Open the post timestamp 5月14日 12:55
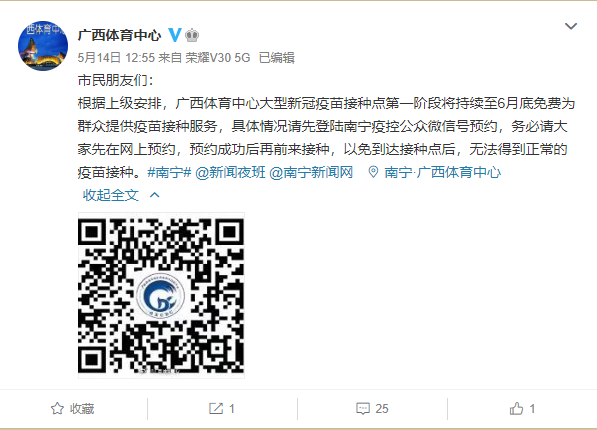 click(x=116, y=58)
